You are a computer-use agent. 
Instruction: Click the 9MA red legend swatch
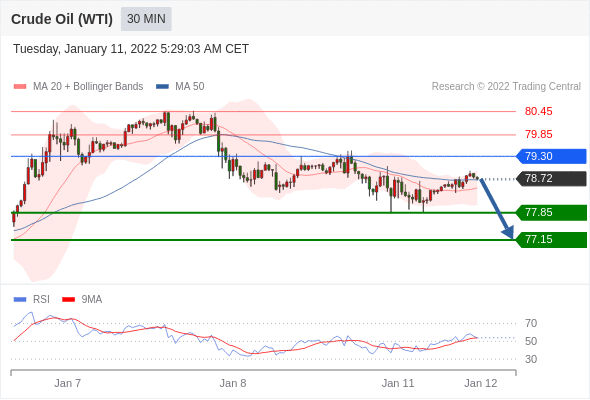[68, 300]
